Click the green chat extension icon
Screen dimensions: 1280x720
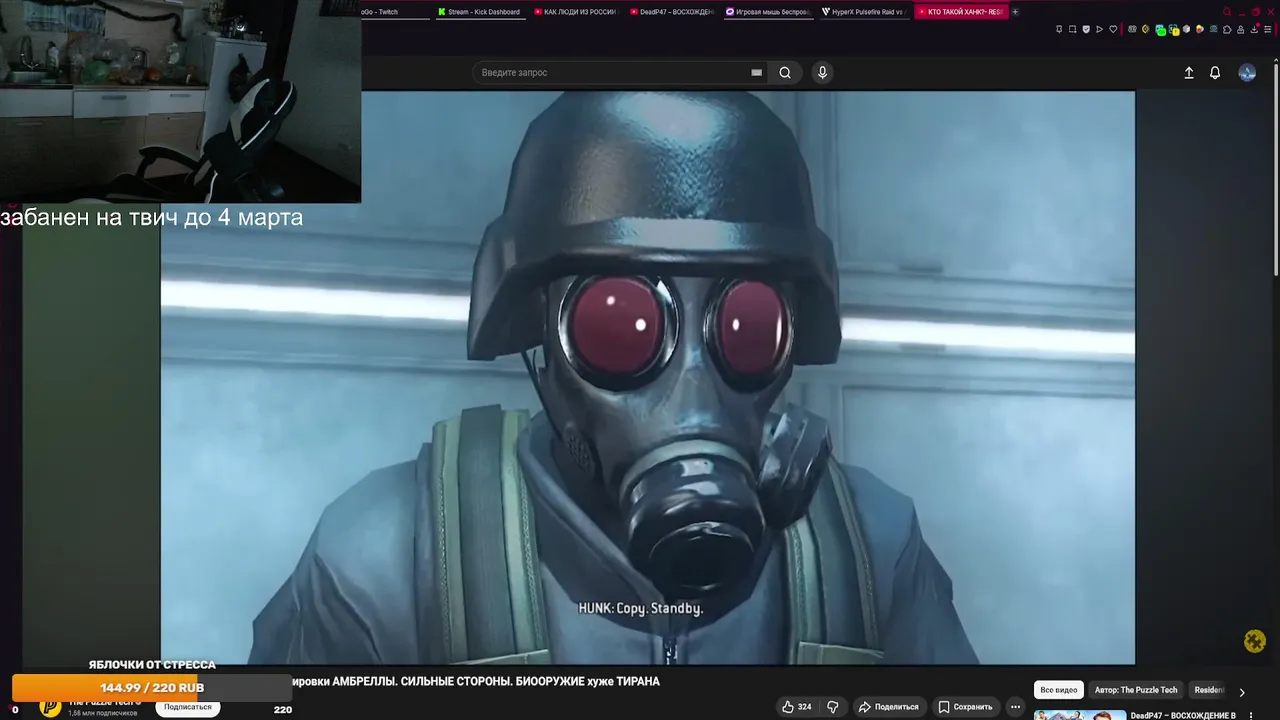(x=1160, y=30)
